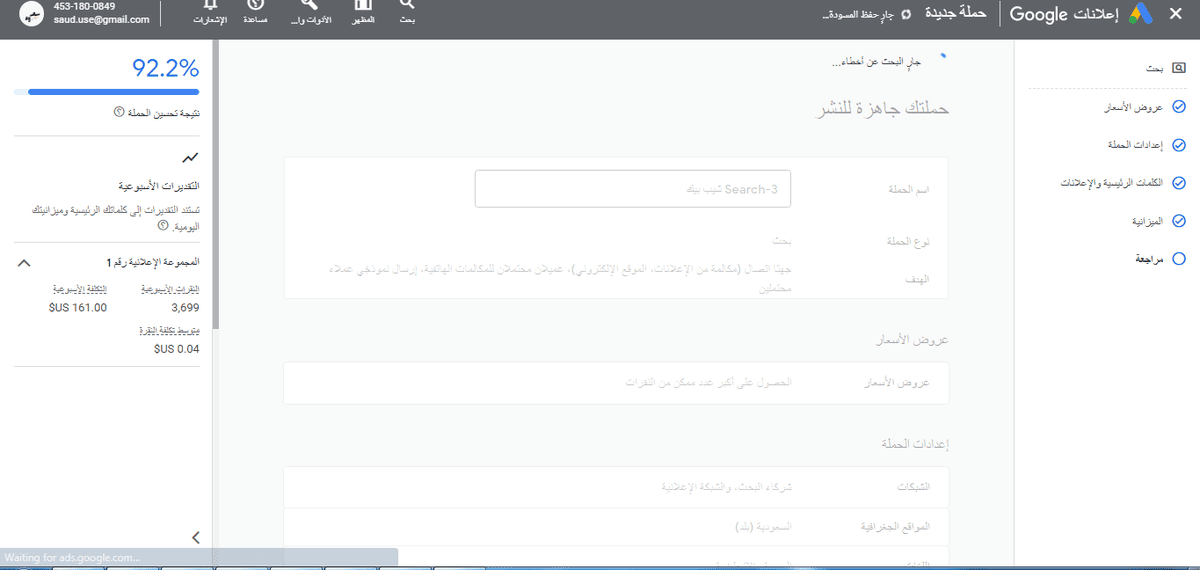Click the saving draft refresh icon
The width and height of the screenshot is (1200, 570).
point(906,14)
